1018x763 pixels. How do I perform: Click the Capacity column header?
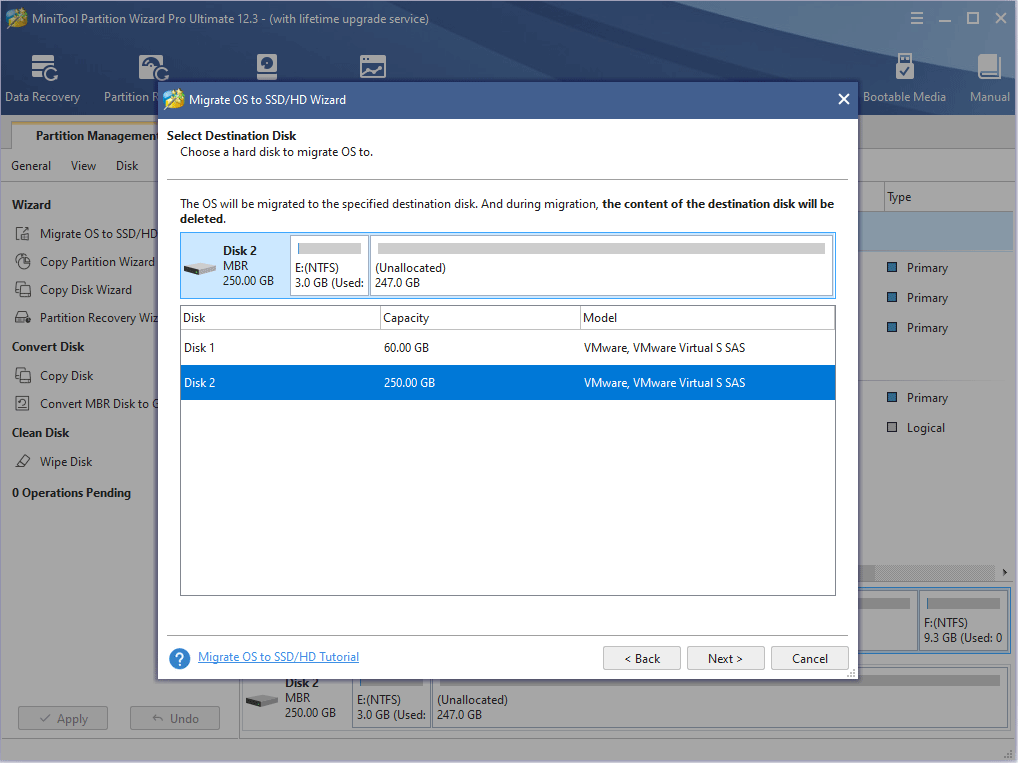point(480,318)
